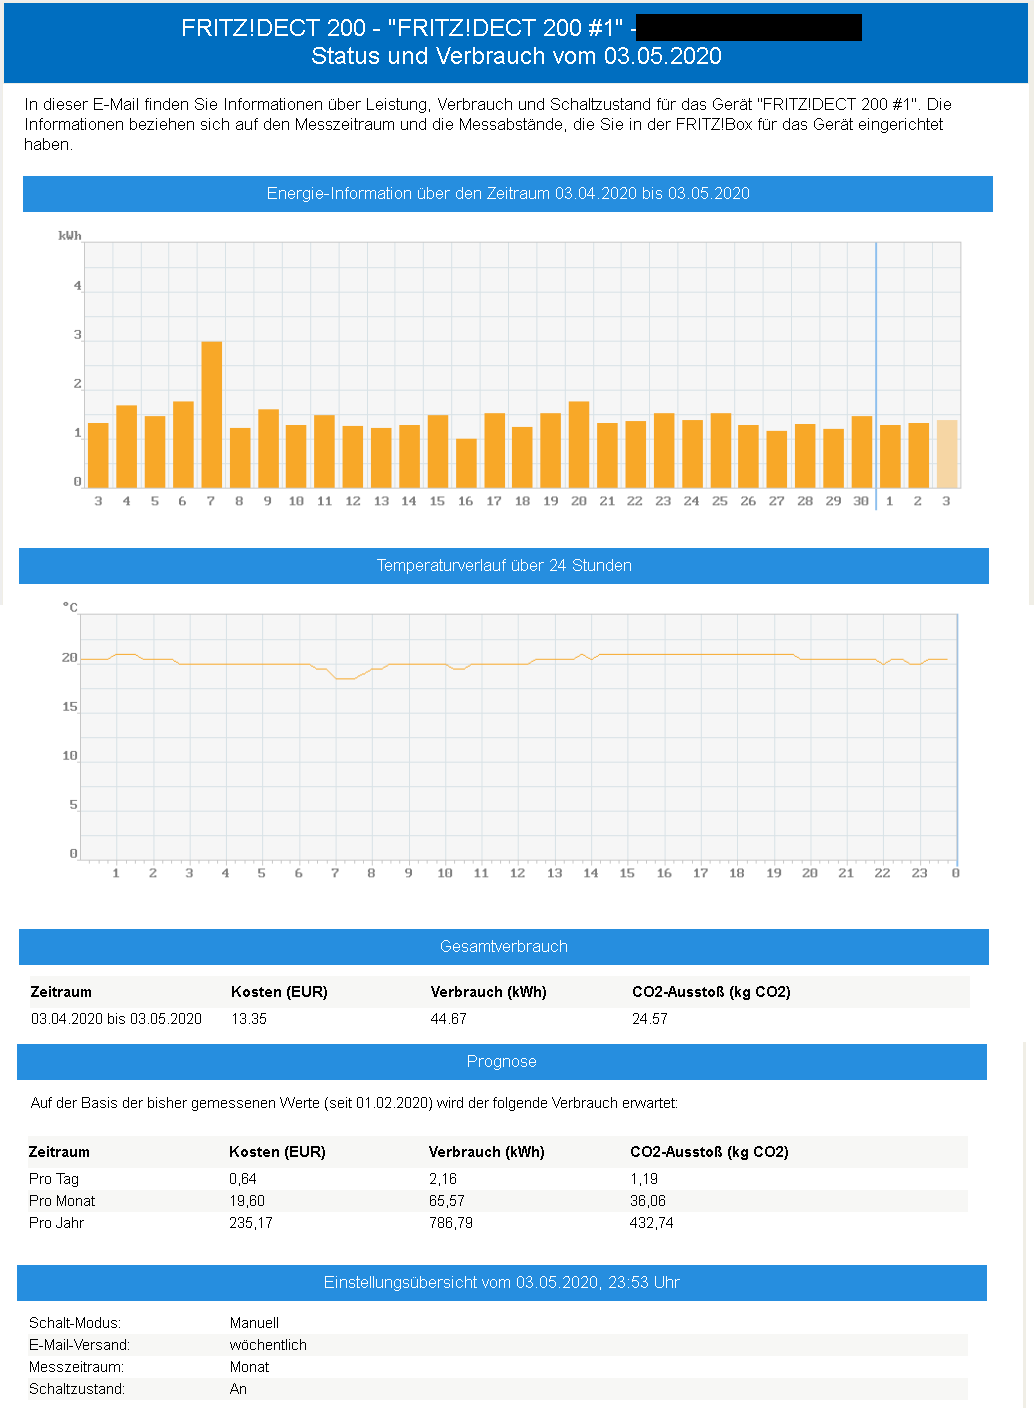The height and width of the screenshot is (1408, 1034).
Task: Select the Verbrauch (kWh) column header
Action: click(x=488, y=991)
